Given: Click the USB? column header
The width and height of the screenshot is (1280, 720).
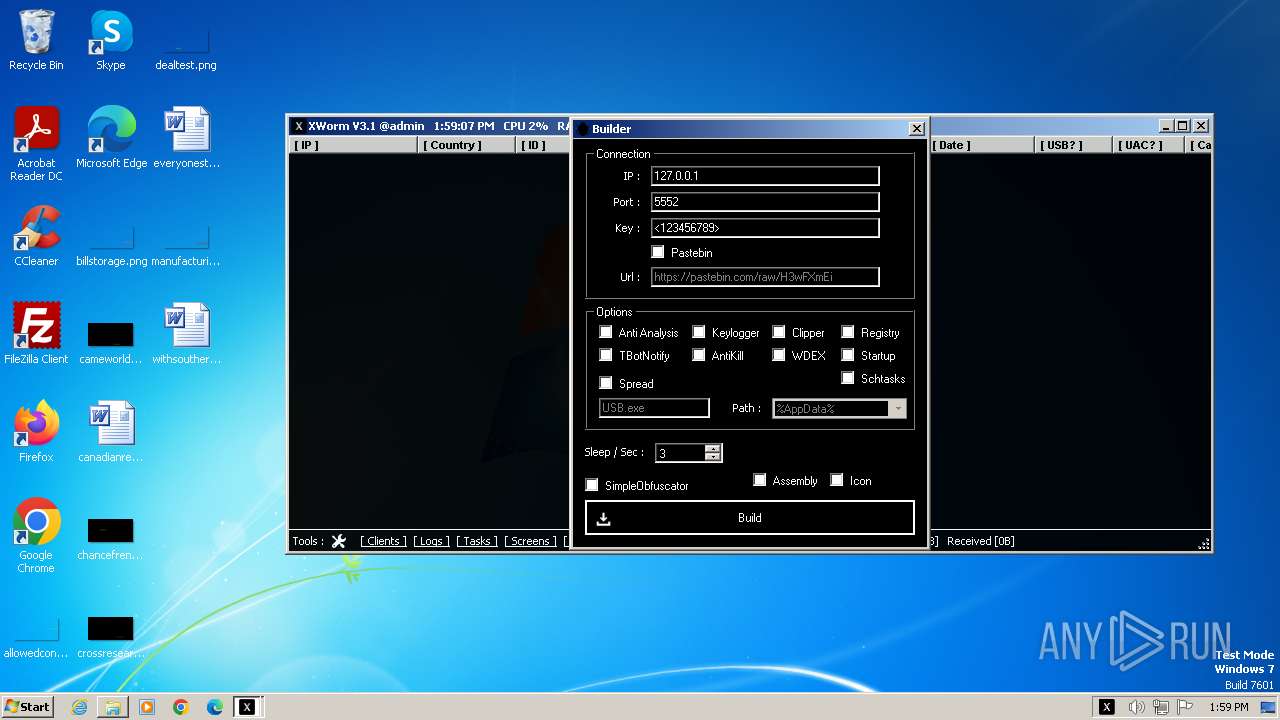Looking at the screenshot, I should pyautogui.click(x=1075, y=145).
